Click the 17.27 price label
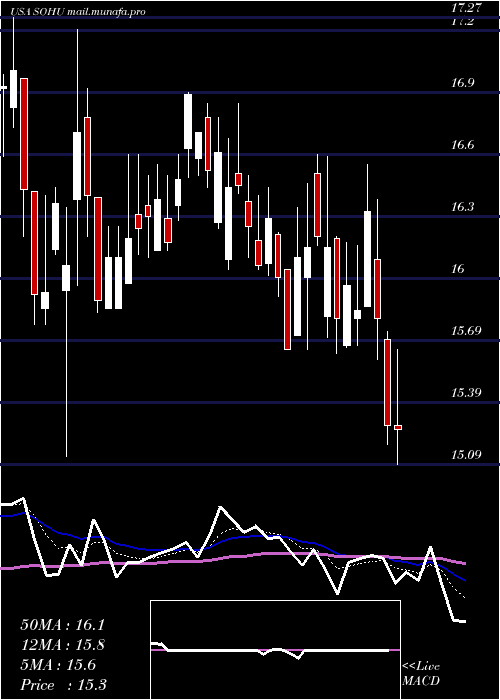The image size is (500, 700). (x=466, y=8)
